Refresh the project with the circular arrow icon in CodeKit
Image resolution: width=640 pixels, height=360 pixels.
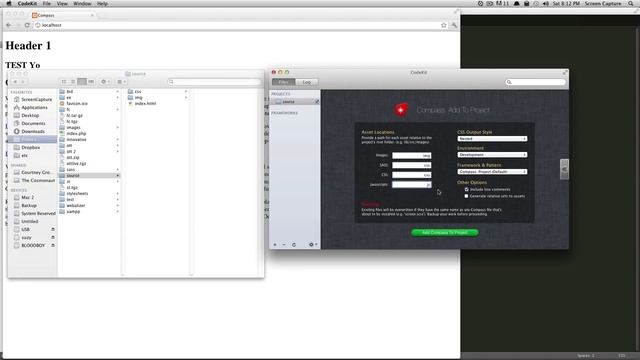pos(294,244)
